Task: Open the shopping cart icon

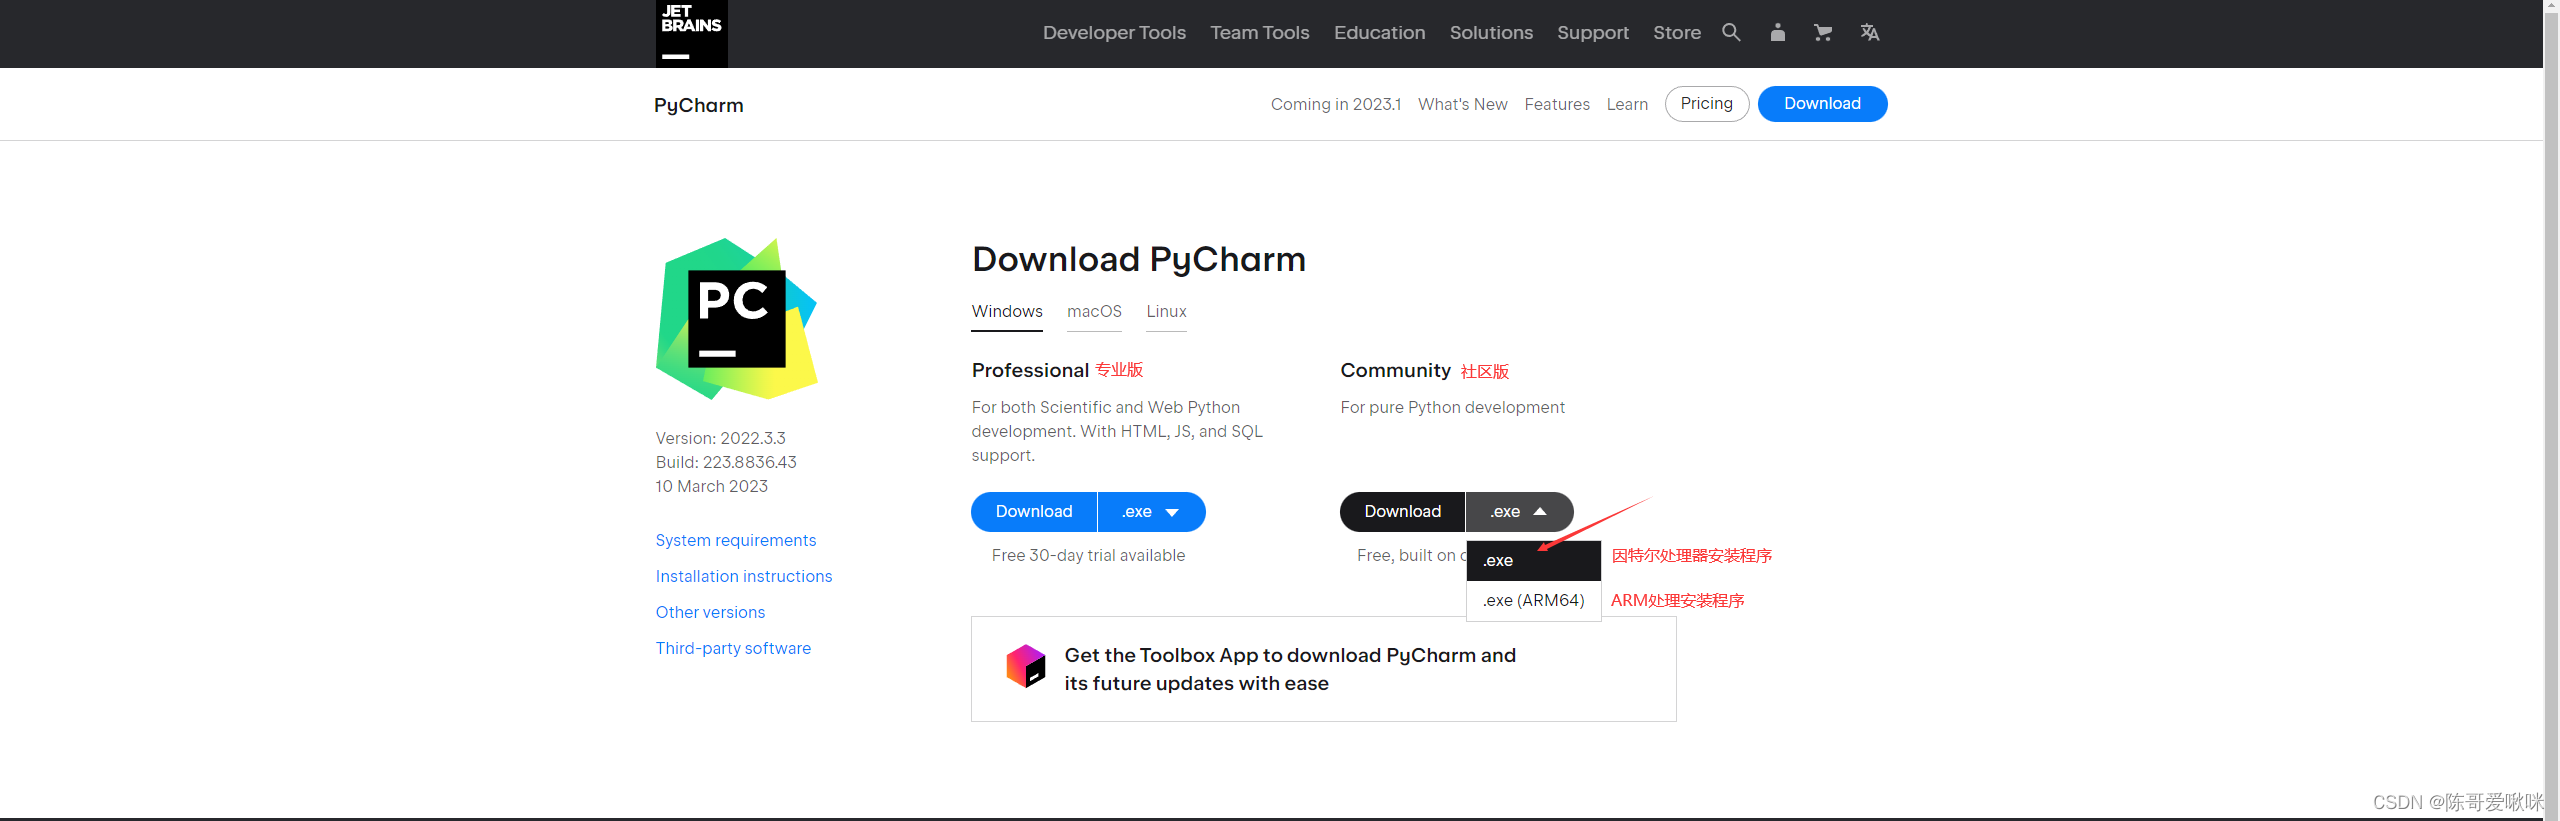Action: pyautogui.click(x=1823, y=33)
